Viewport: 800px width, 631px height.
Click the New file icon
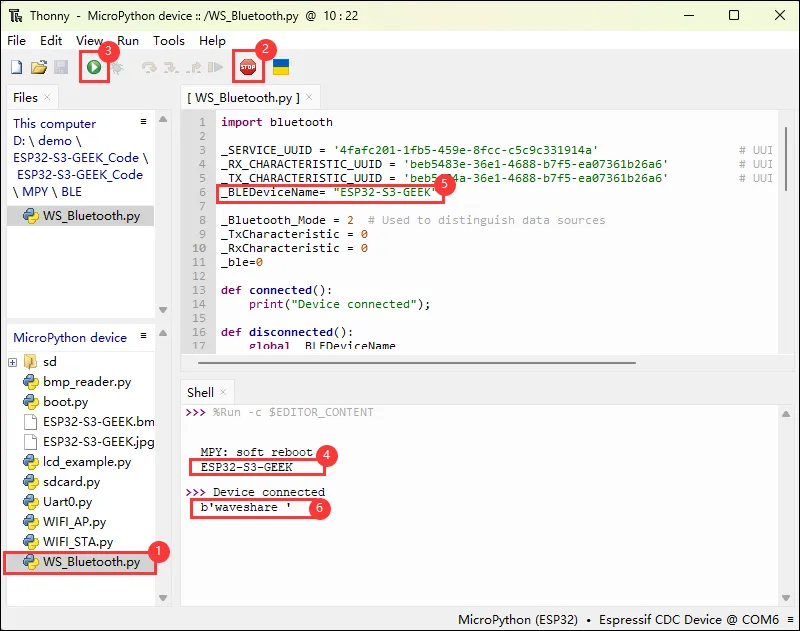16,67
